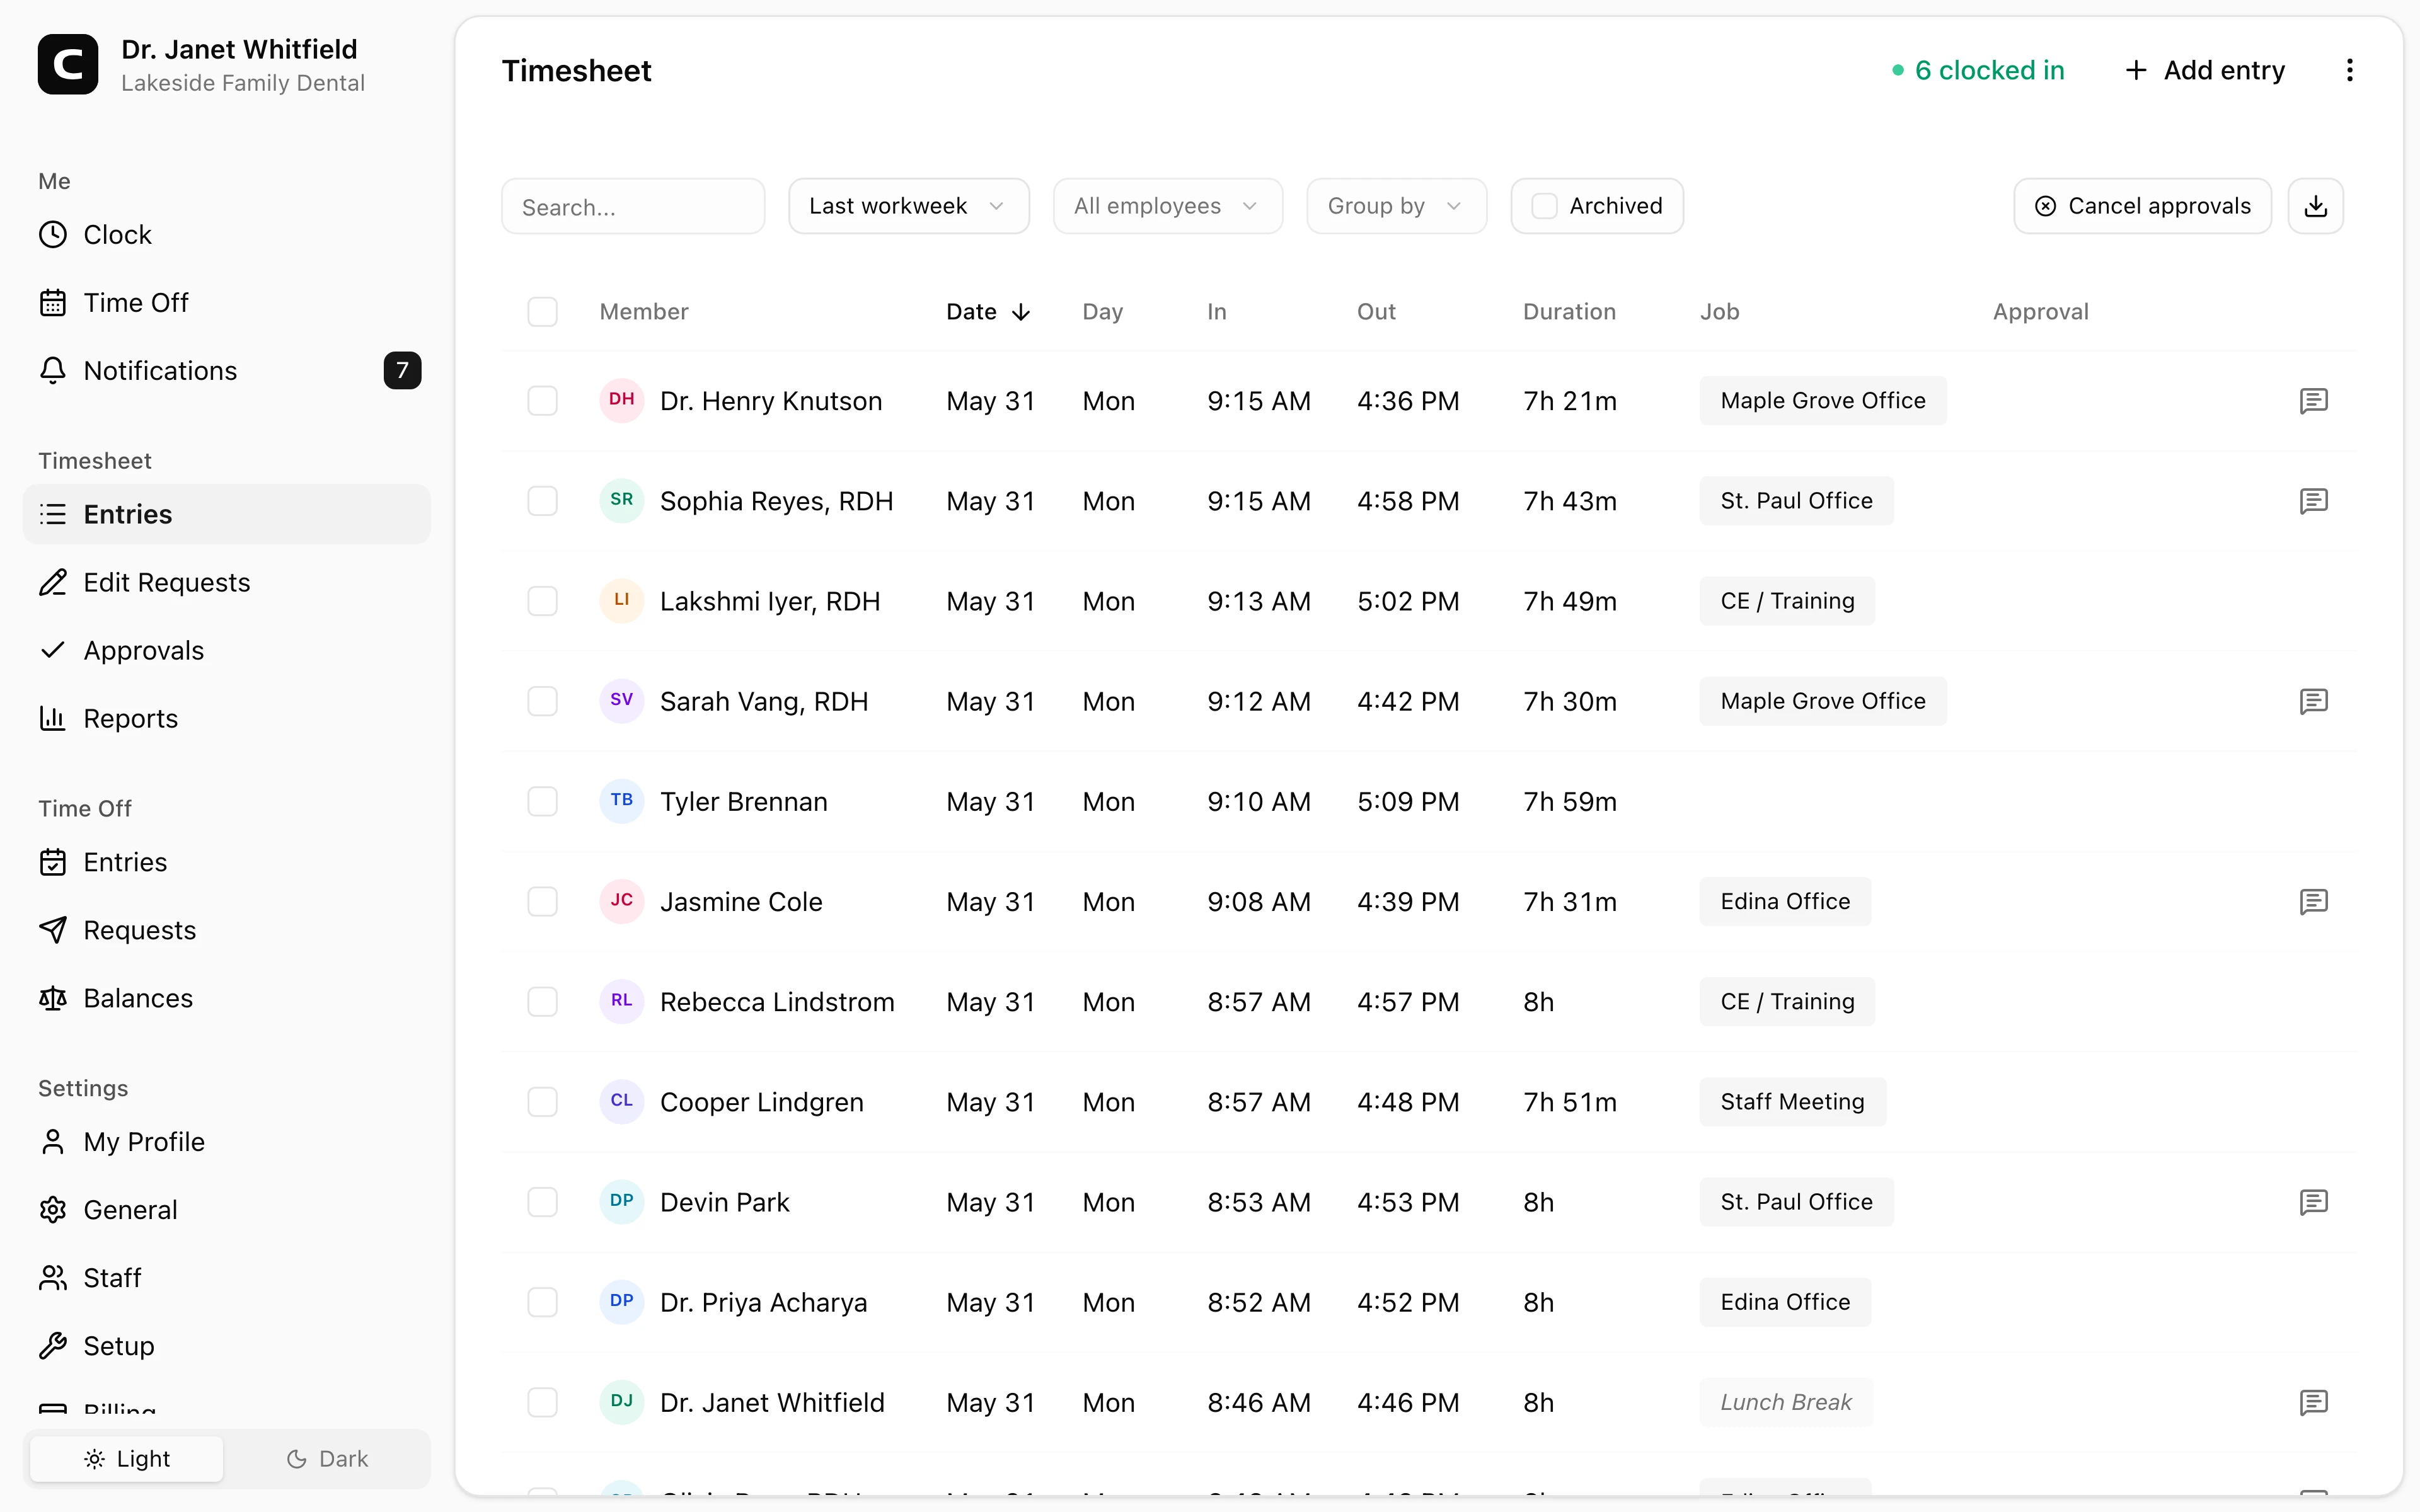Click St. Paul Office tag for Devin Park
Screen dimensions: 2420x1512
[1796, 1202]
